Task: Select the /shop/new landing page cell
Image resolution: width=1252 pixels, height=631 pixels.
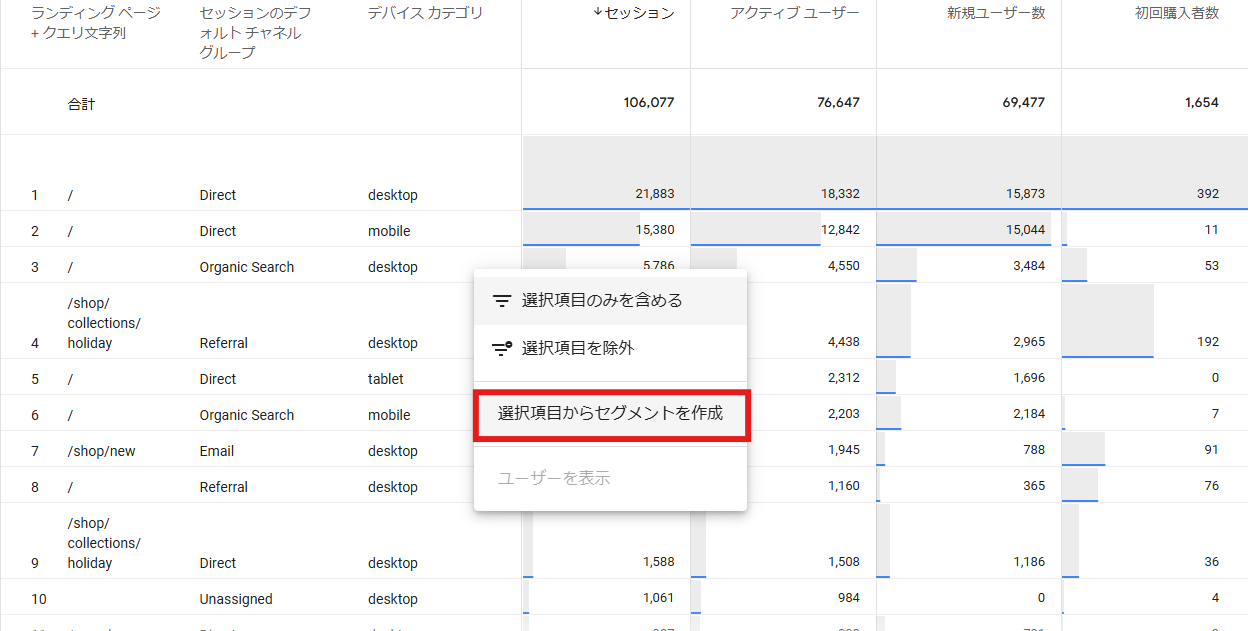Action: (101, 451)
